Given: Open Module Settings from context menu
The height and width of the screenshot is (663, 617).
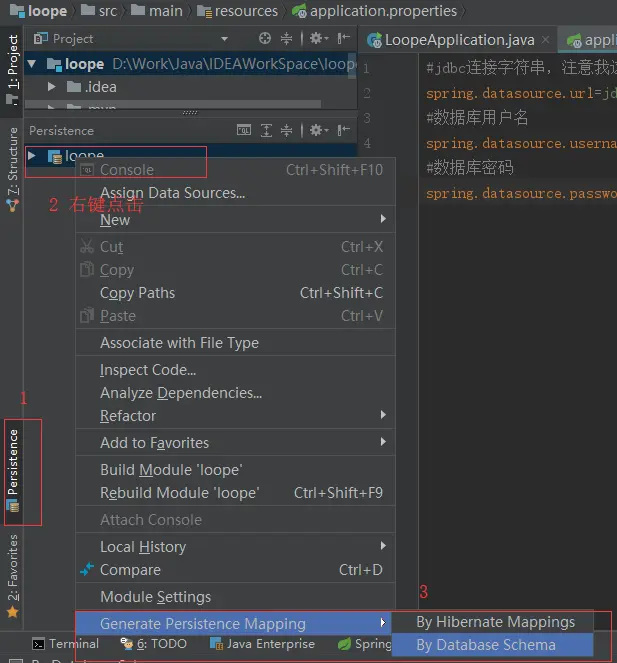Looking at the screenshot, I should pos(236,597).
